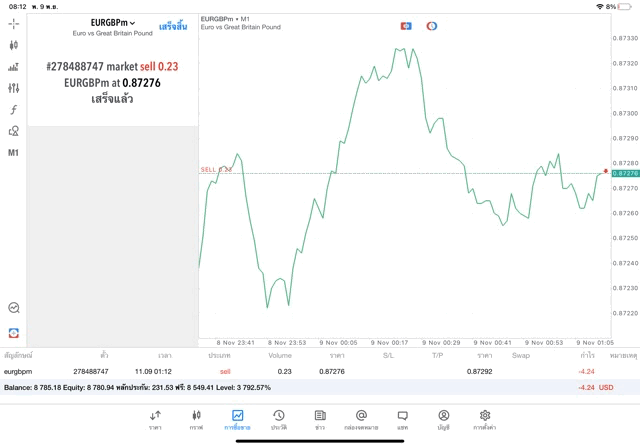Expand the EURGBPm symbol dropdown
This screenshot has height=447, width=640.
(x=113, y=23)
